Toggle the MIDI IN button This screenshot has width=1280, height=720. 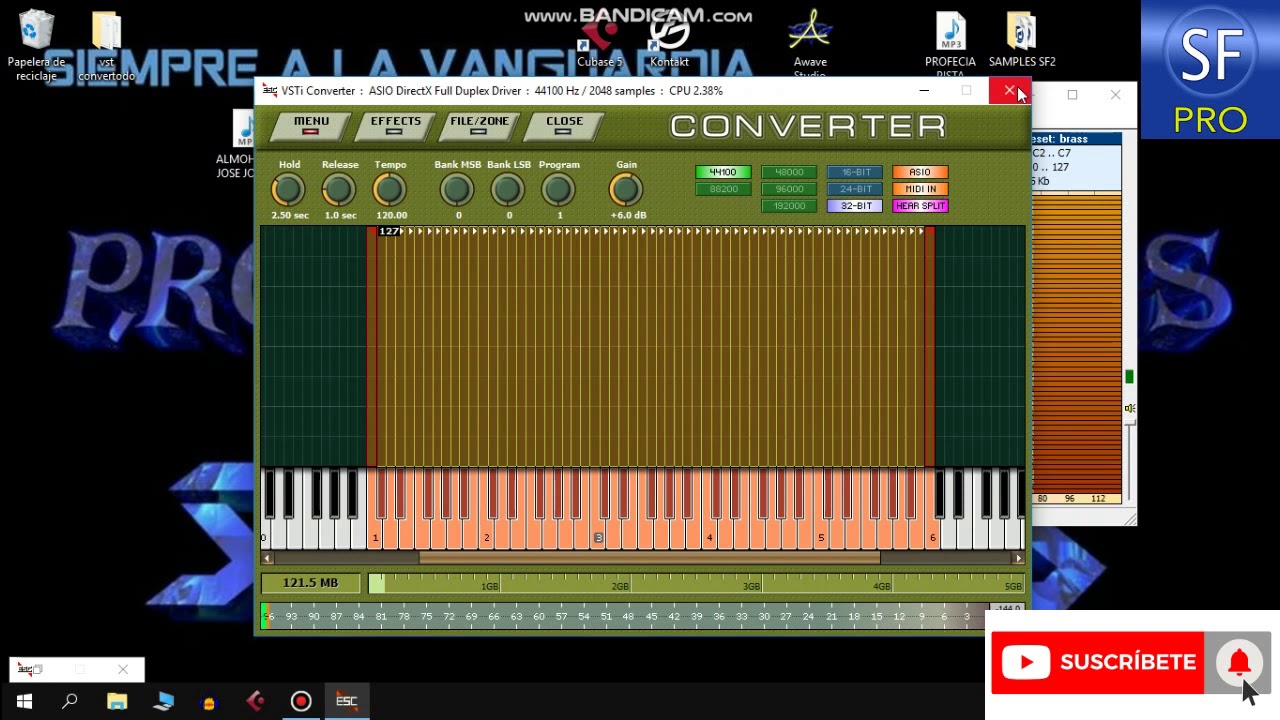(920, 189)
